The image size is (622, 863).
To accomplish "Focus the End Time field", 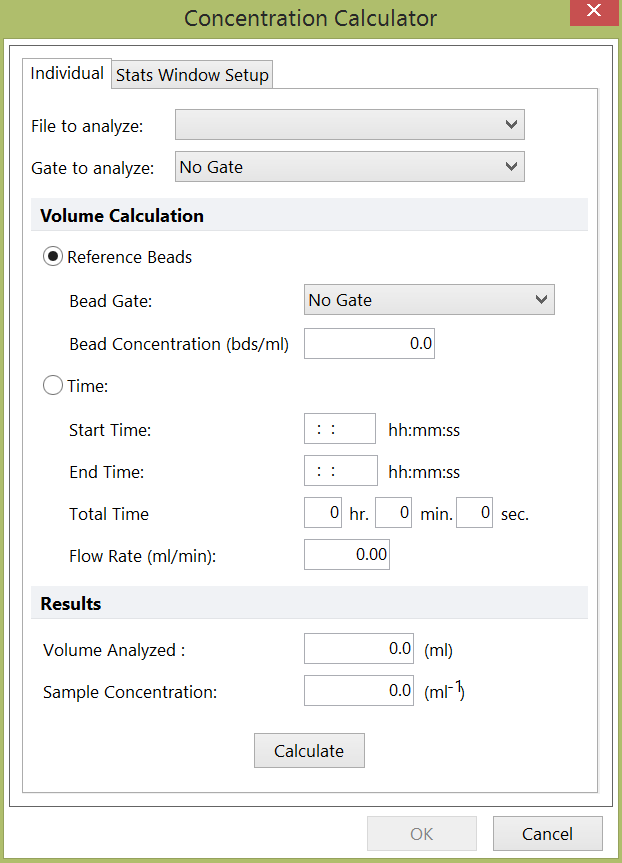I will tap(340, 471).
